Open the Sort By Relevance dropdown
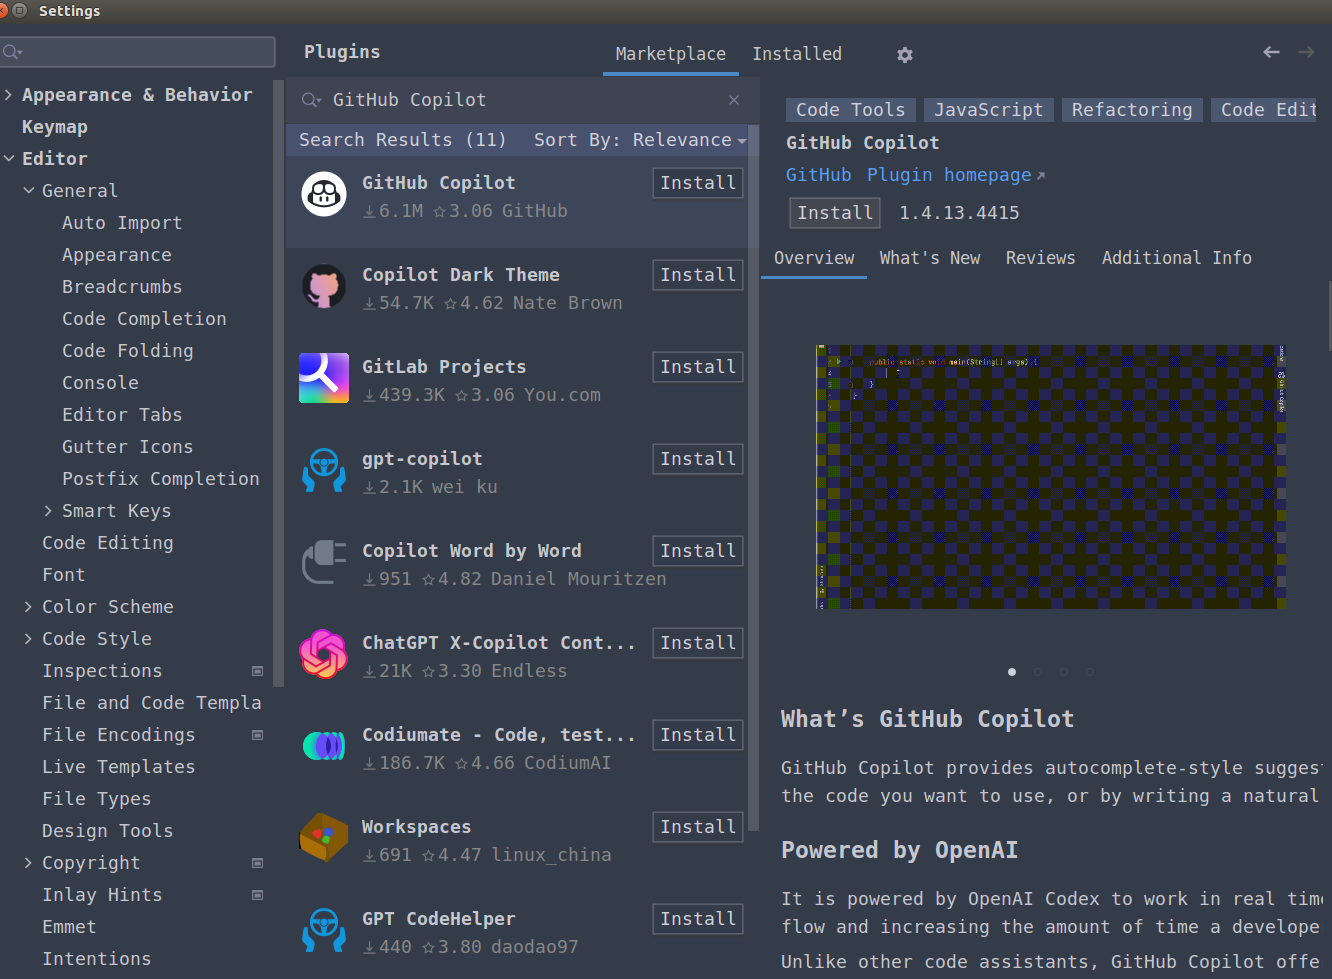 [x=640, y=140]
